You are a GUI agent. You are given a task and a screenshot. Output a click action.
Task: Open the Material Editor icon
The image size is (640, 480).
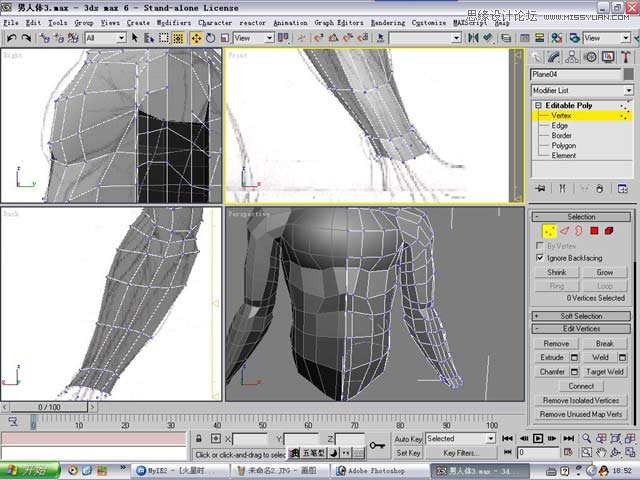click(x=557, y=38)
